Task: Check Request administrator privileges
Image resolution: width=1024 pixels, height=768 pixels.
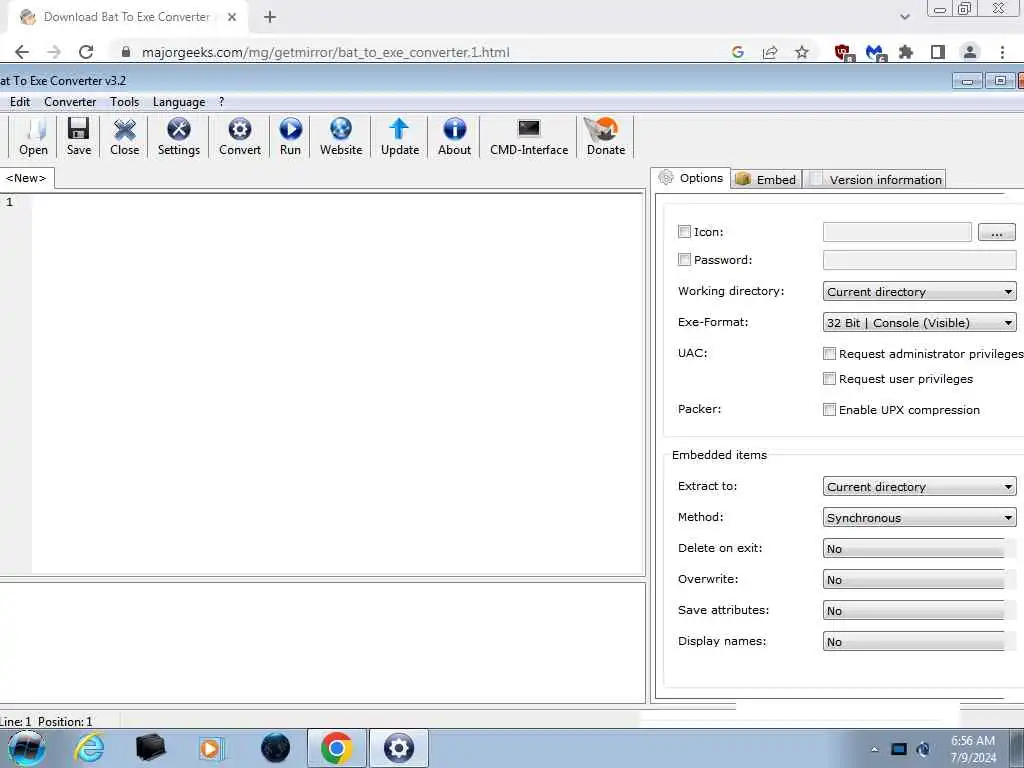Action: click(x=829, y=354)
